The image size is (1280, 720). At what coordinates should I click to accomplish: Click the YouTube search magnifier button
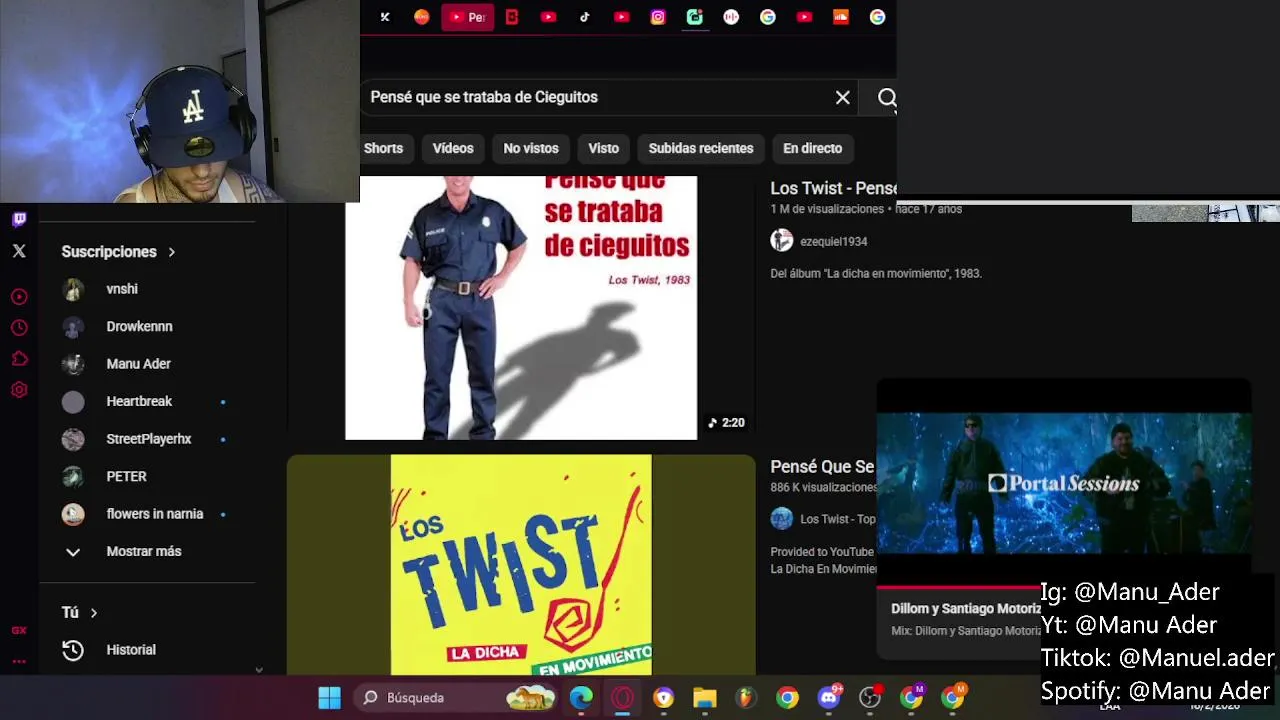click(887, 97)
